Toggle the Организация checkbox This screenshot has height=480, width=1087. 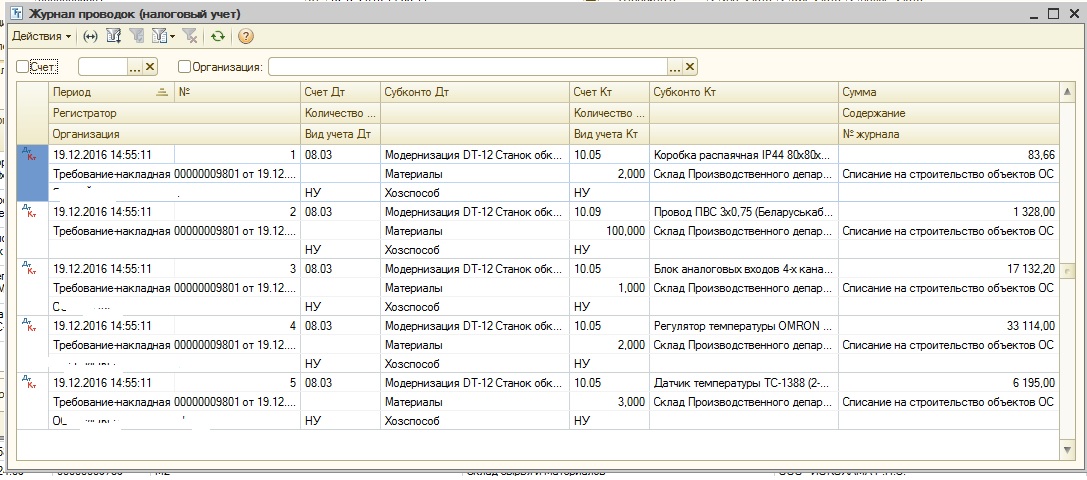coord(184,67)
